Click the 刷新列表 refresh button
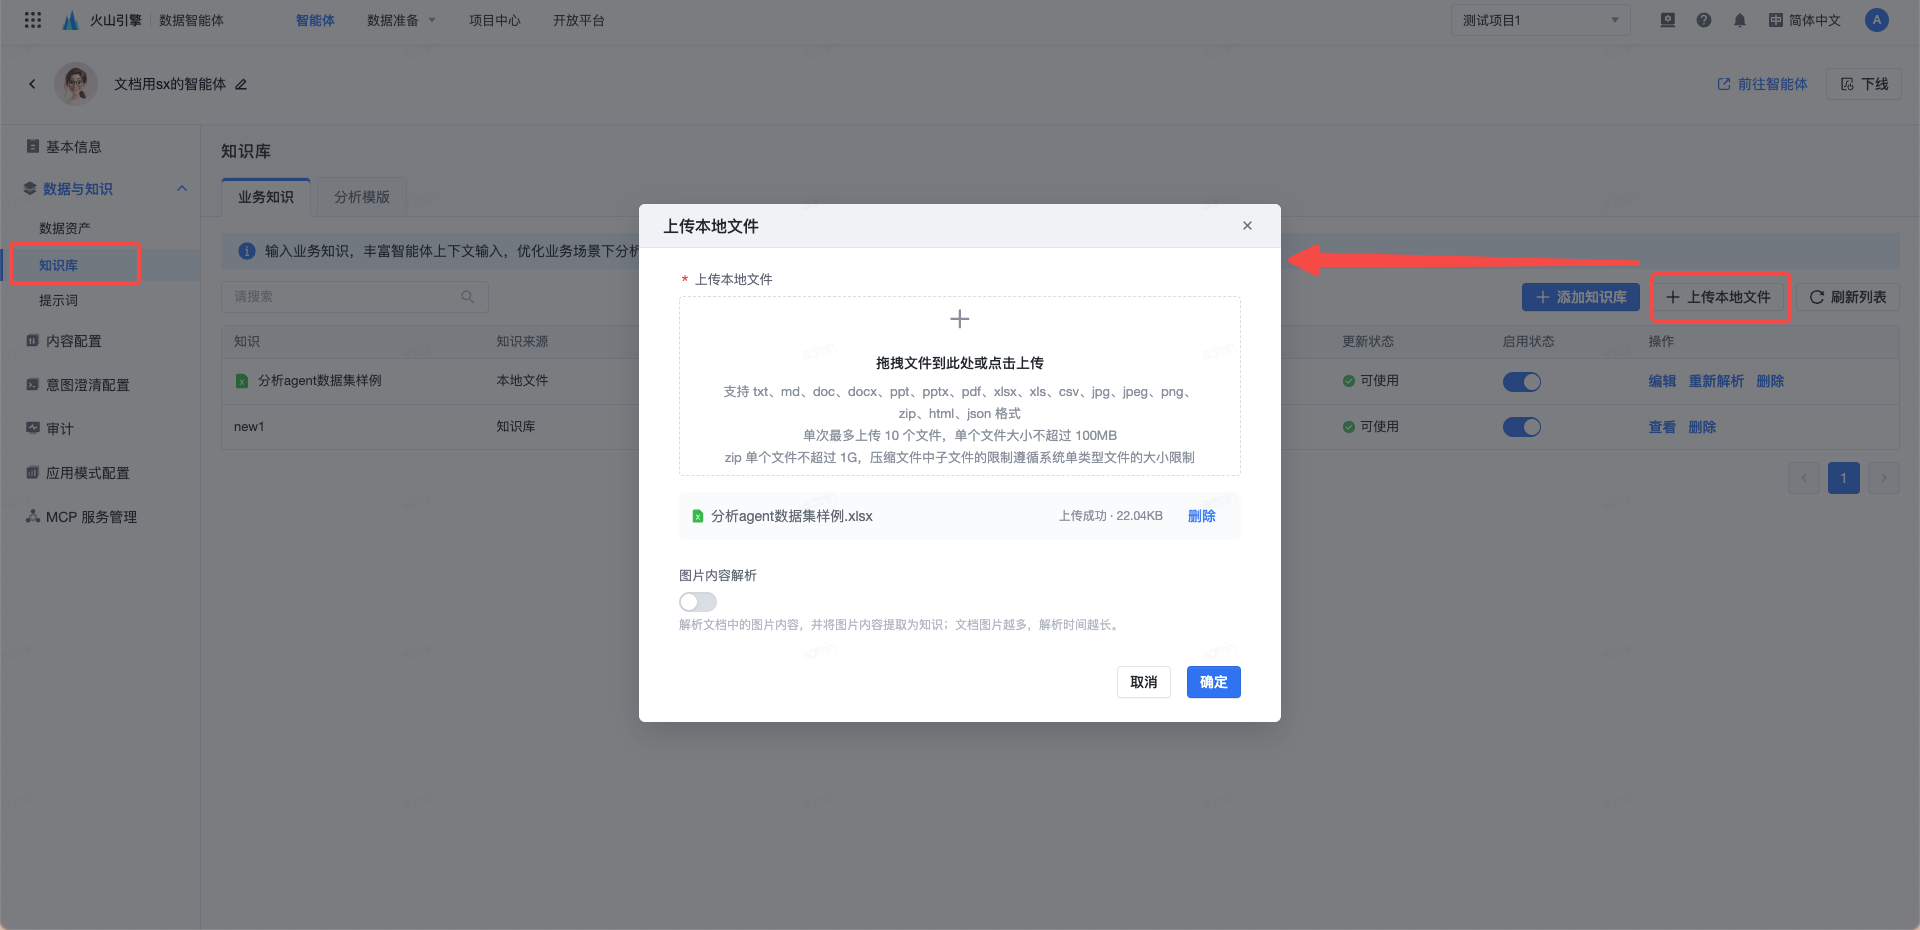Image resolution: width=1920 pixels, height=930 pixels. coord(1847,297)
